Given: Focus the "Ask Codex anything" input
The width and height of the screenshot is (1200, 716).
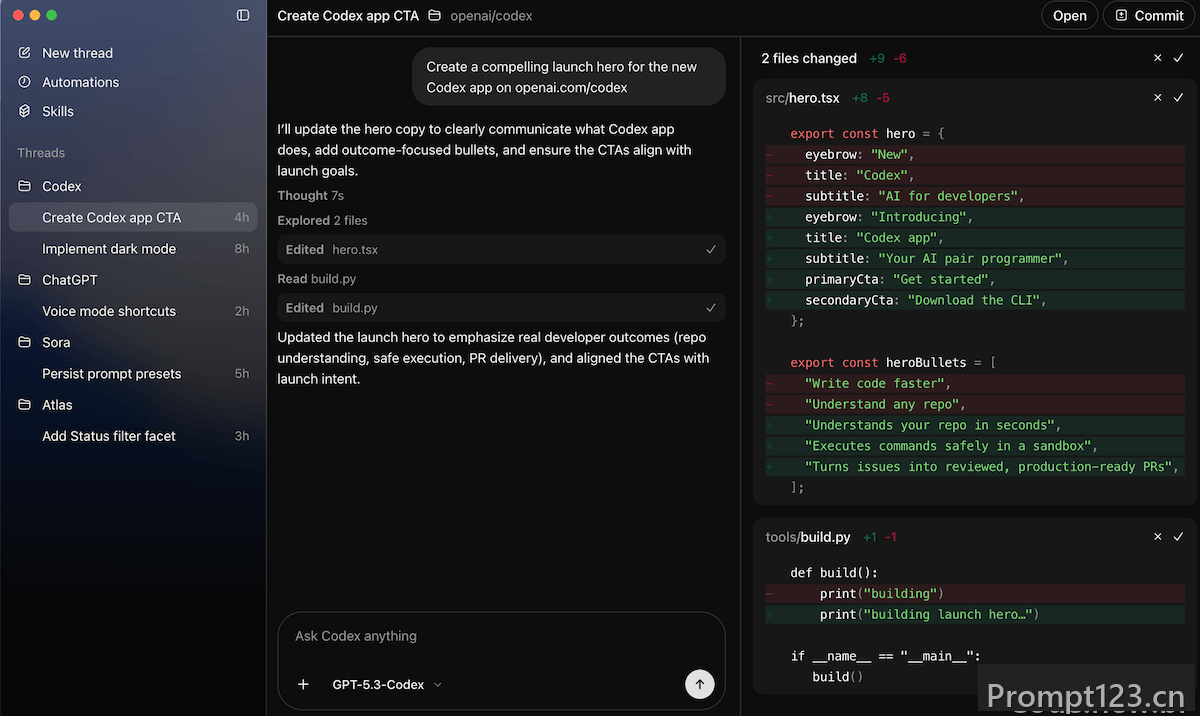Looking at the screenshot, I should 501,636.
